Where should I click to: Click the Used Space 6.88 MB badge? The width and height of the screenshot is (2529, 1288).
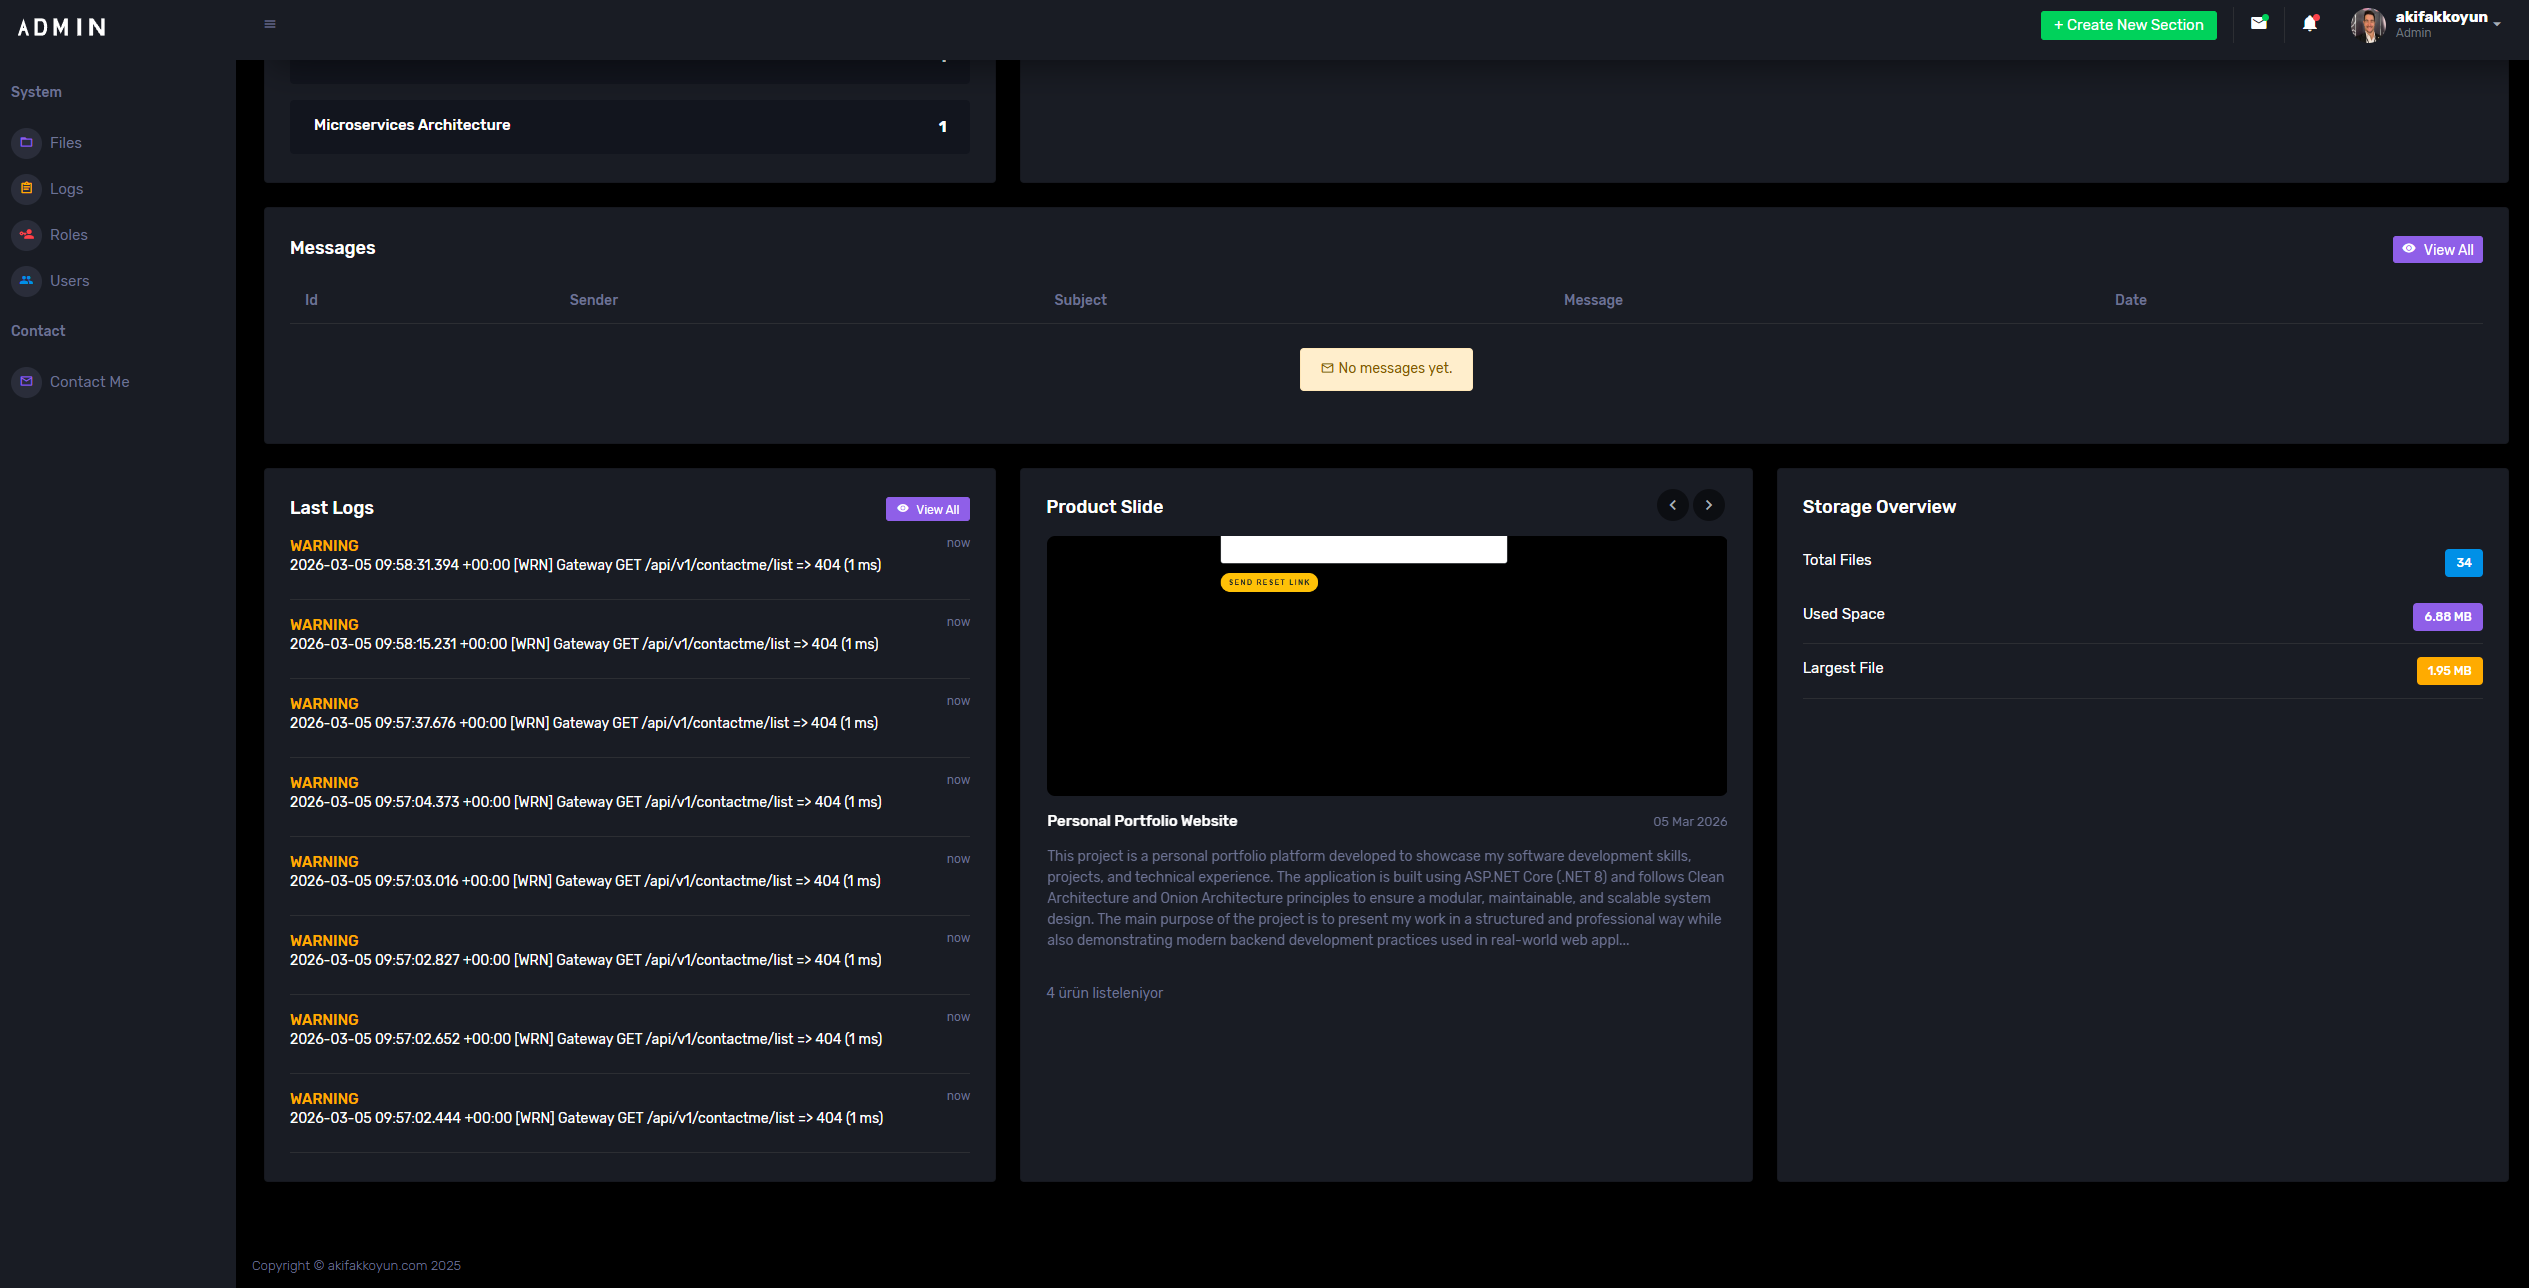(2447, 617)
